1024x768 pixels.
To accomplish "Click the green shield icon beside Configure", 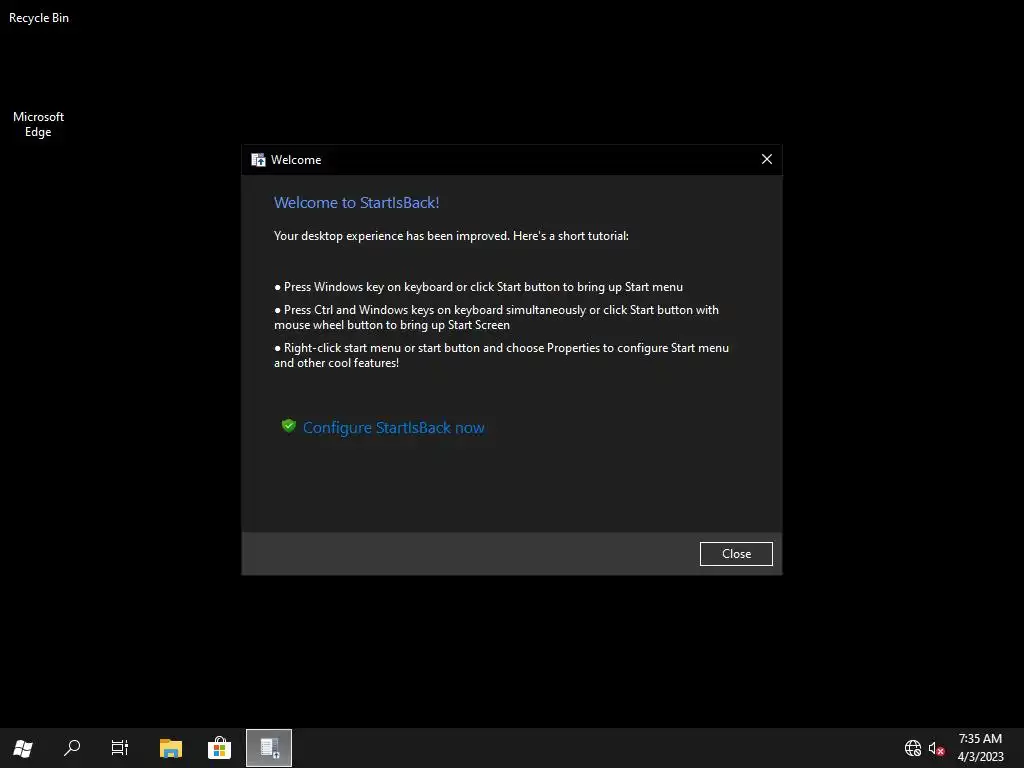I will click(289, 426).
